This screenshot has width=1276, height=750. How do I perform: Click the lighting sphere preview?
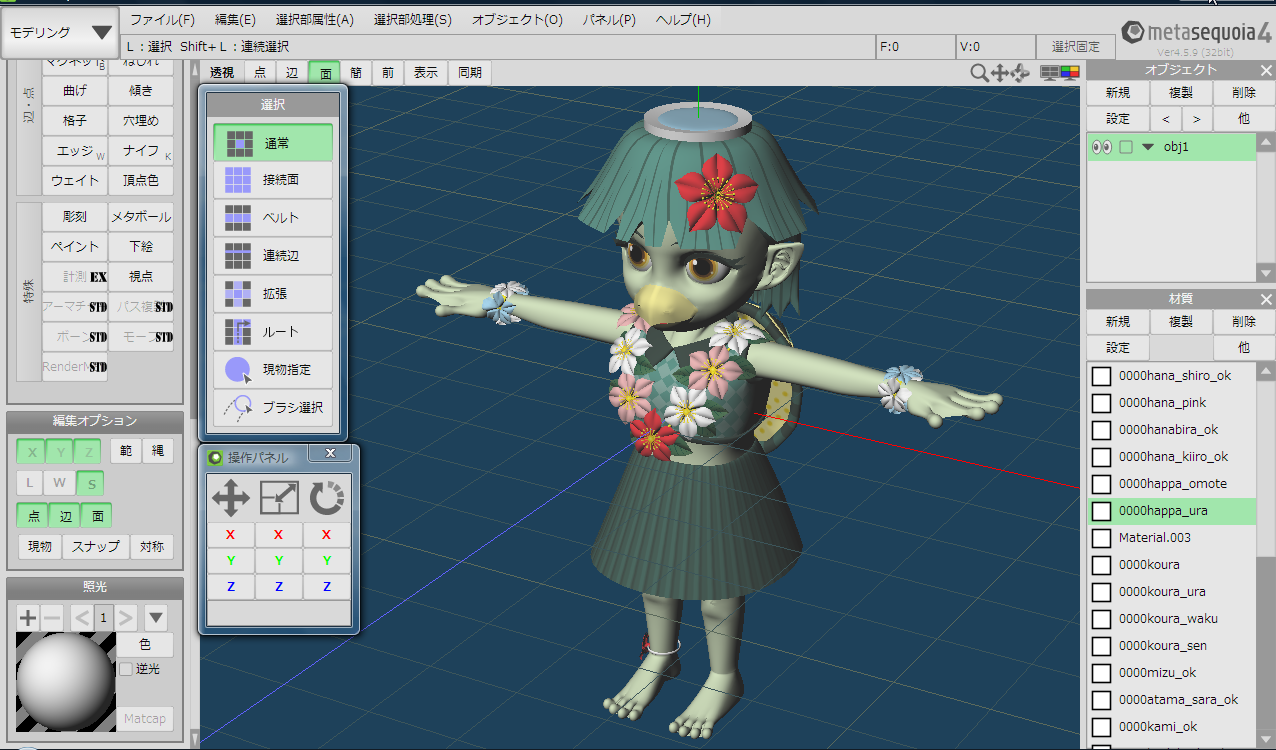click(x=66, y=682)
